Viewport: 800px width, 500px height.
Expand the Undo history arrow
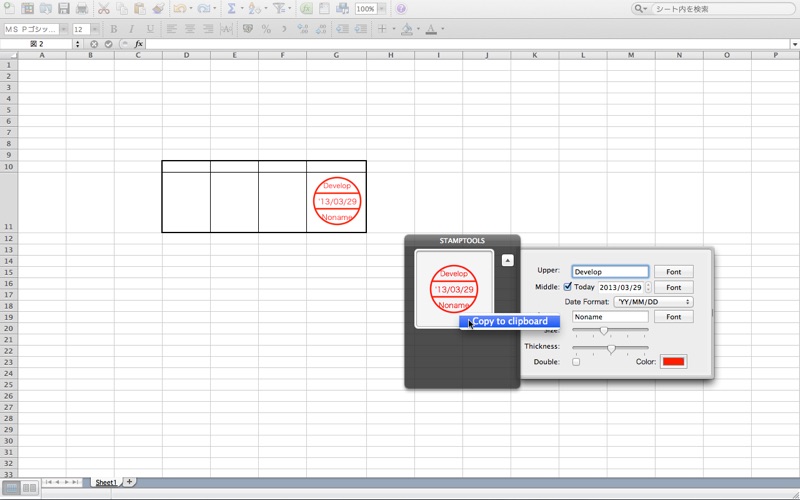pyautogui.click(x=190, y=9)
